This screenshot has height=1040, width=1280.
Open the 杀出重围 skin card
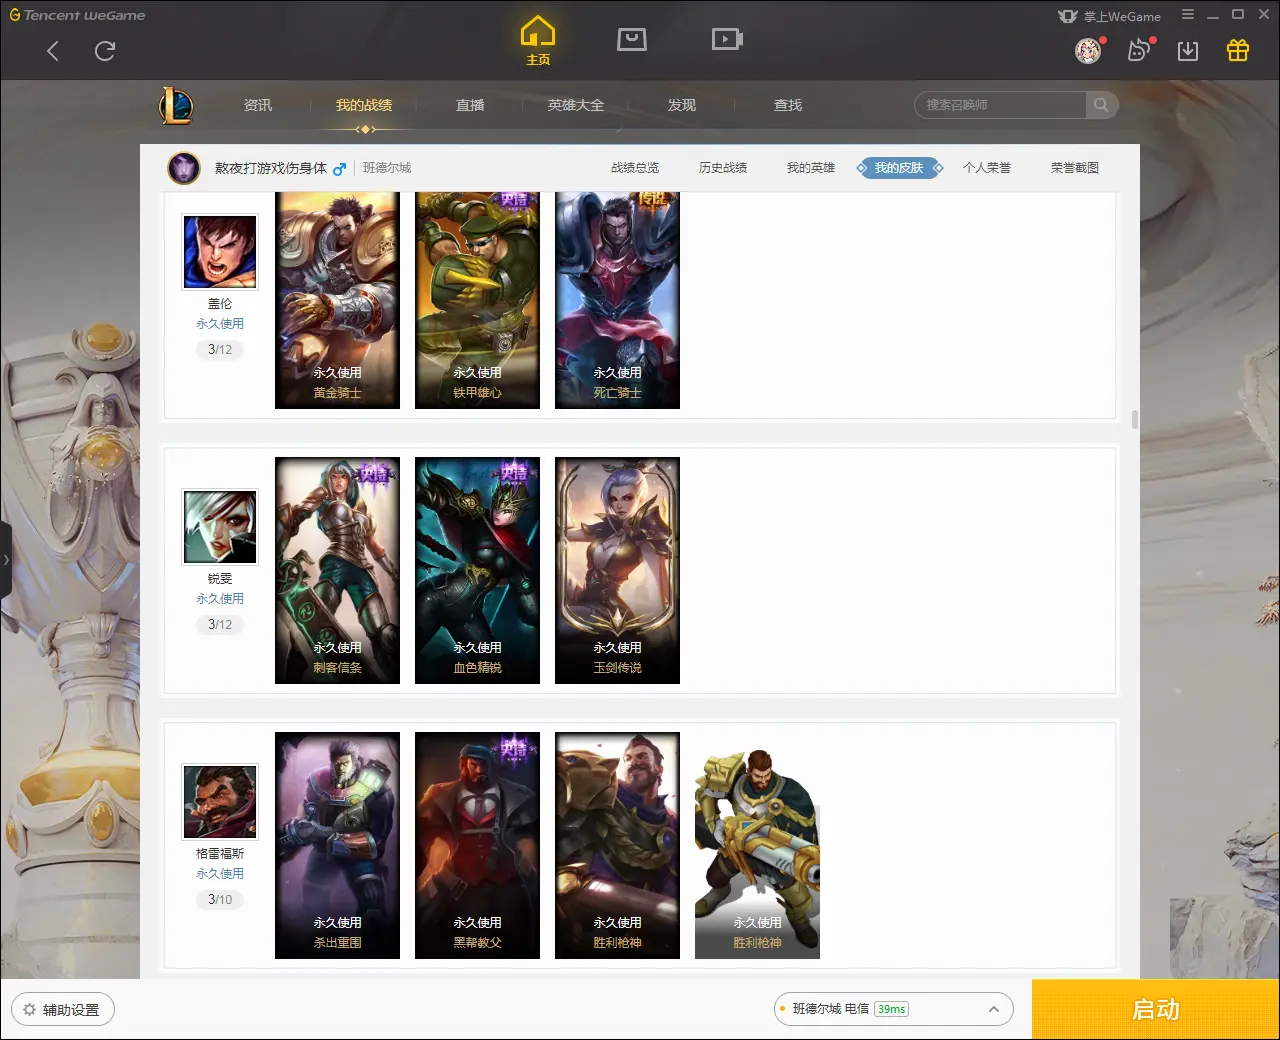coord(337,845)
